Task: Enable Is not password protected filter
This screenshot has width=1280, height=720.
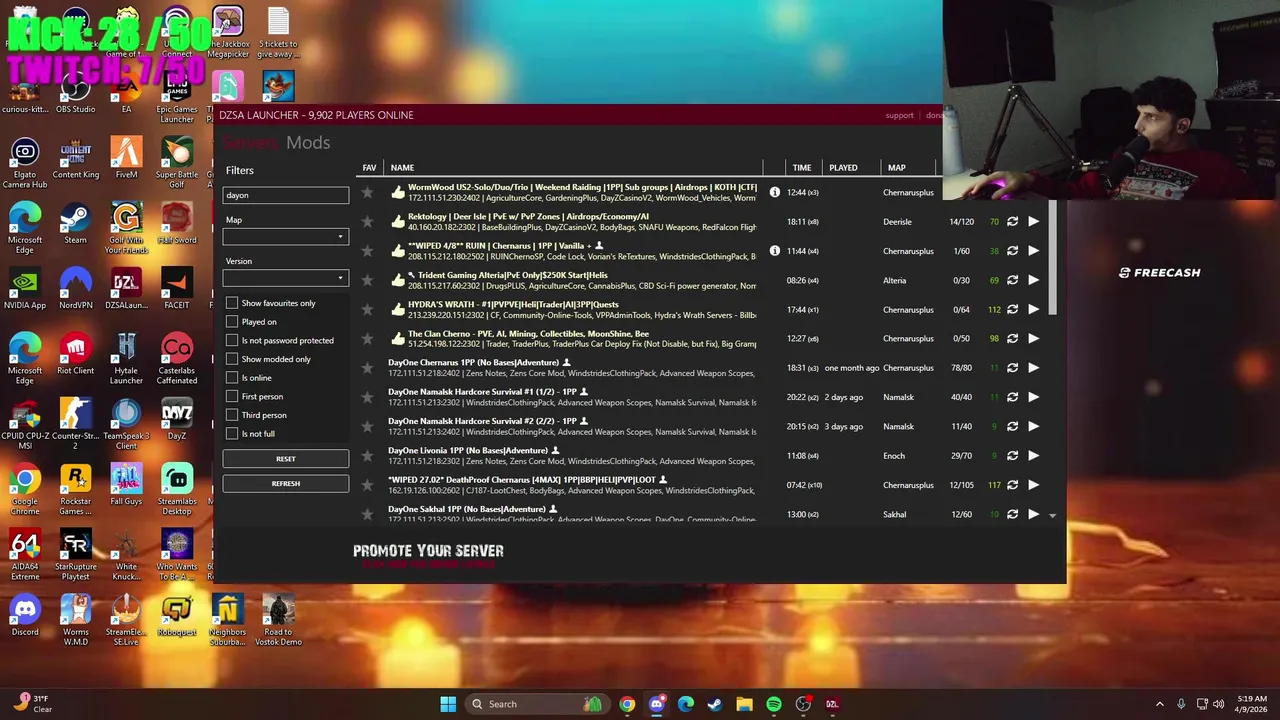Action: pos(232,340)
